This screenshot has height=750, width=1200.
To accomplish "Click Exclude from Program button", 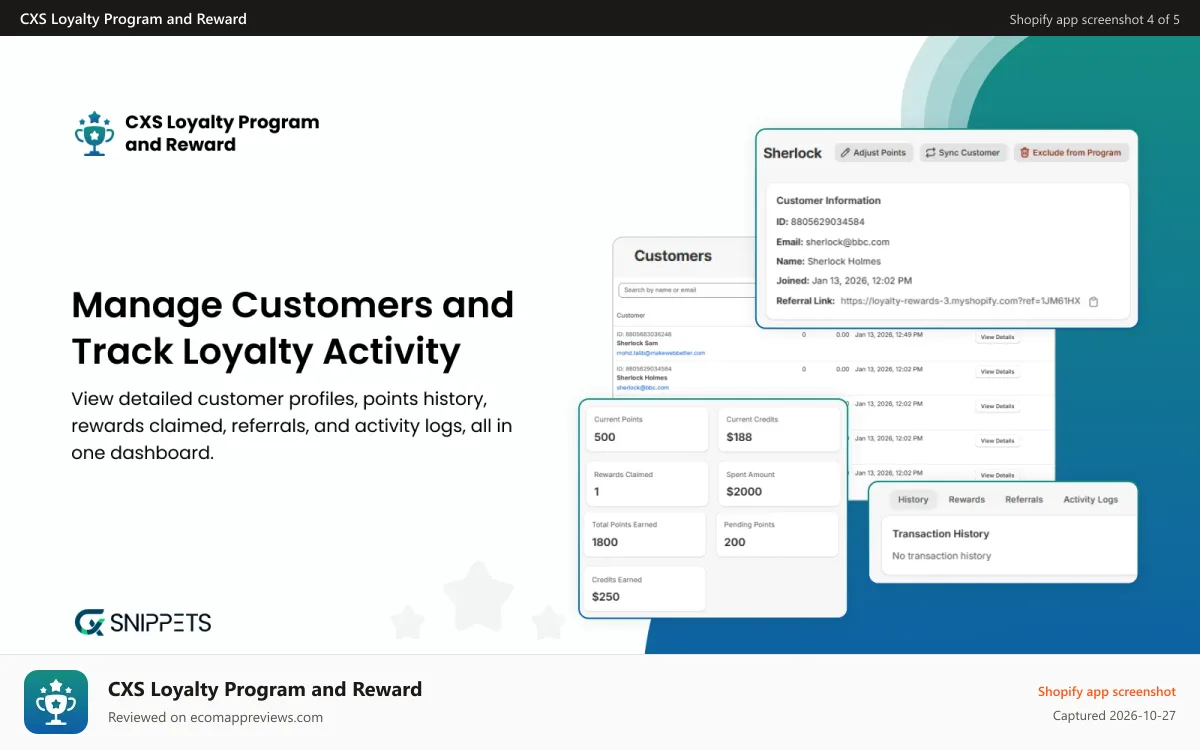I will pos(1072,153).
